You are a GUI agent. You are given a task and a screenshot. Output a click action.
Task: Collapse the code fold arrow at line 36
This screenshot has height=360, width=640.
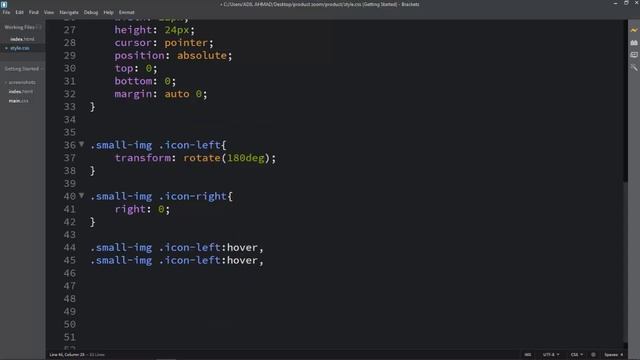pyautogui.click(x=81, y=144)
